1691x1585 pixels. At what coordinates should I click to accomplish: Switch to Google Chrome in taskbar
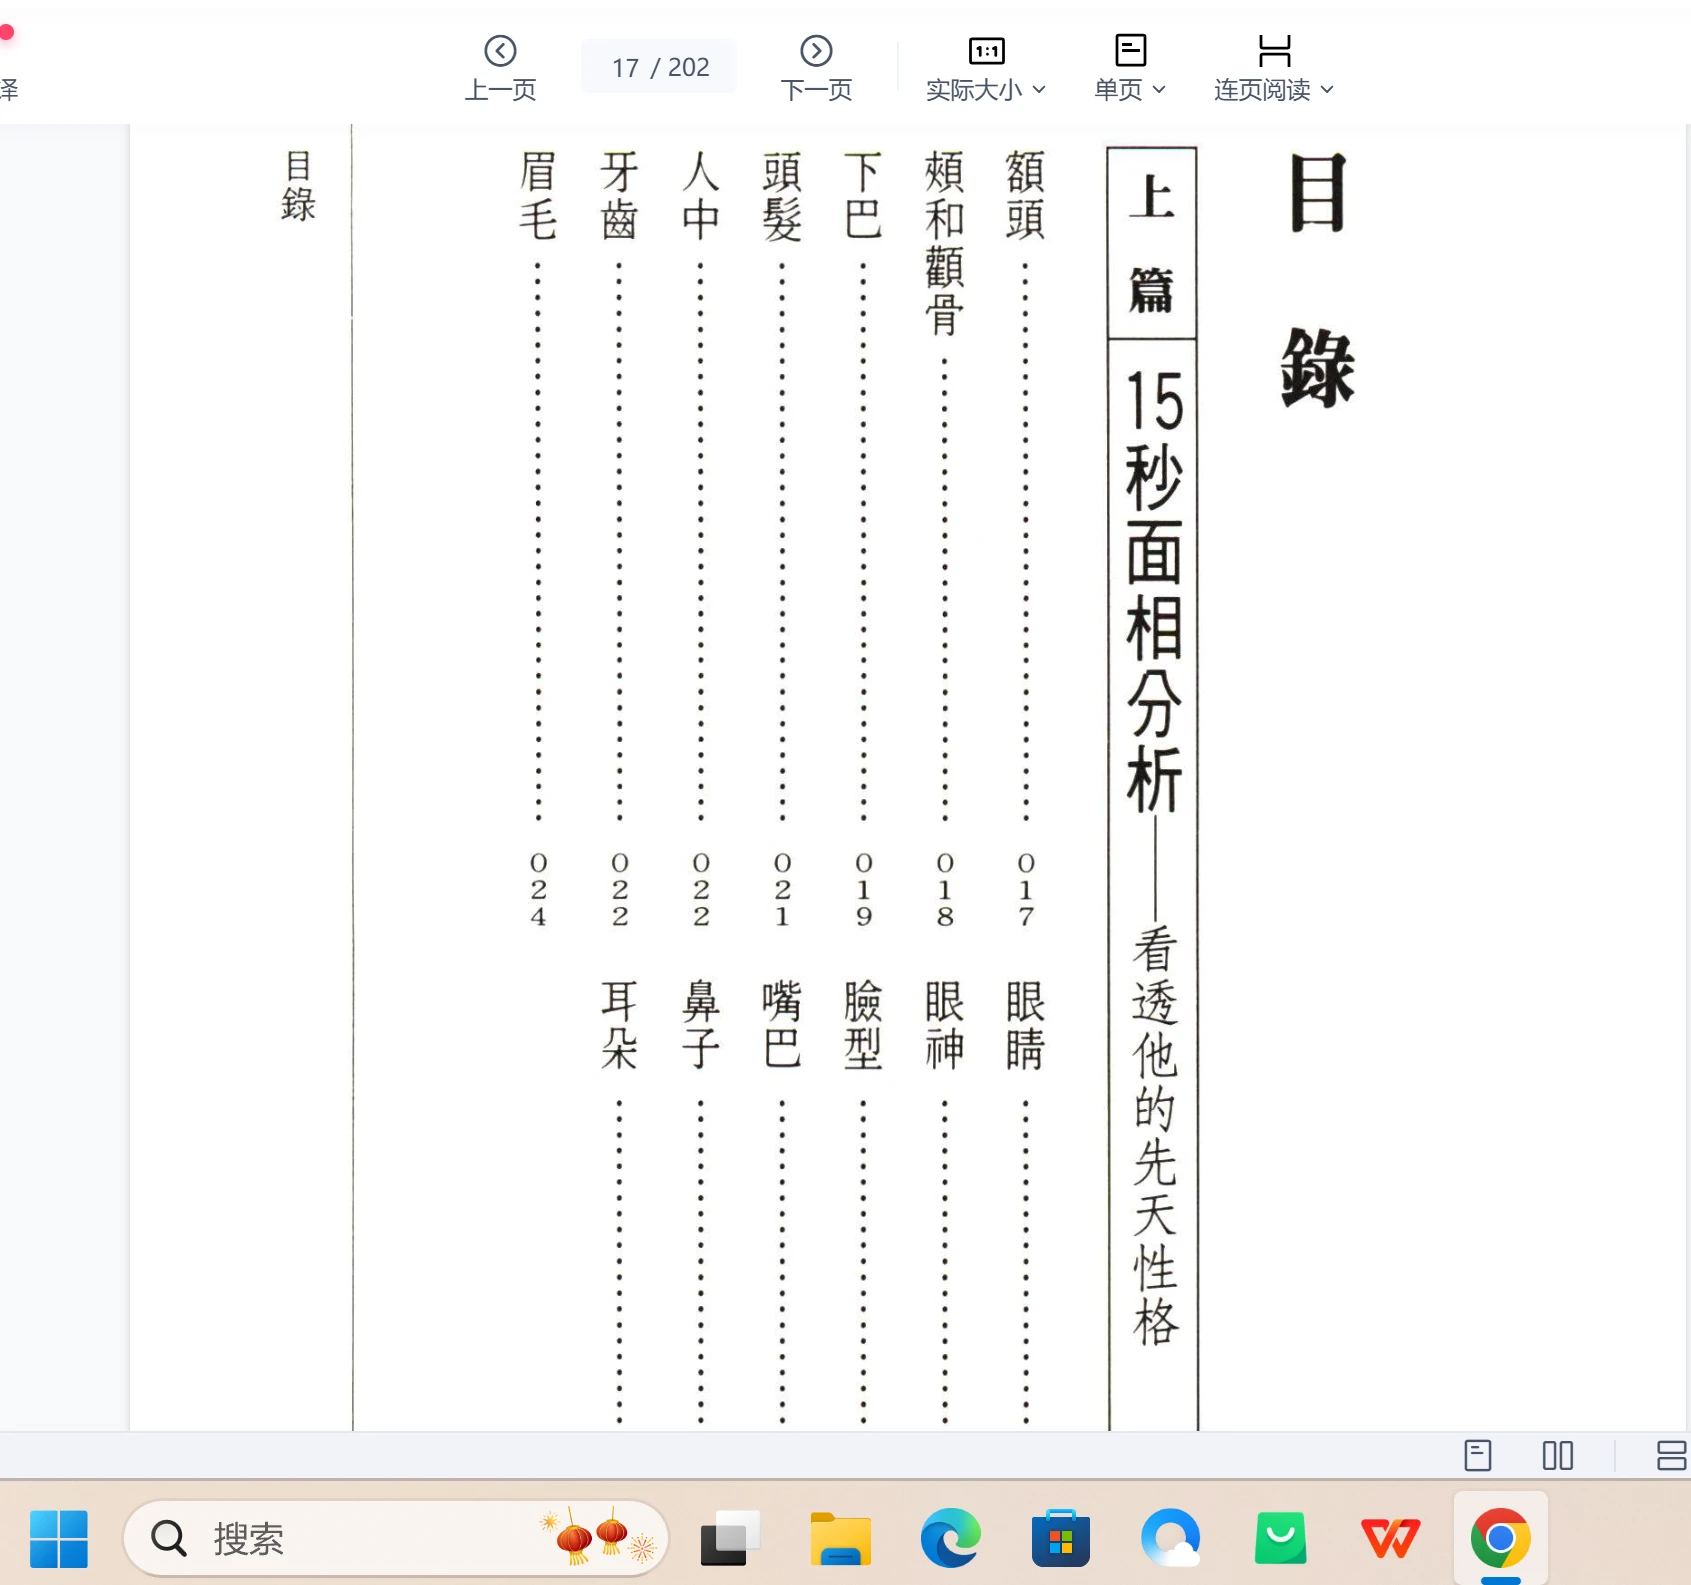coord(1500,1538)
